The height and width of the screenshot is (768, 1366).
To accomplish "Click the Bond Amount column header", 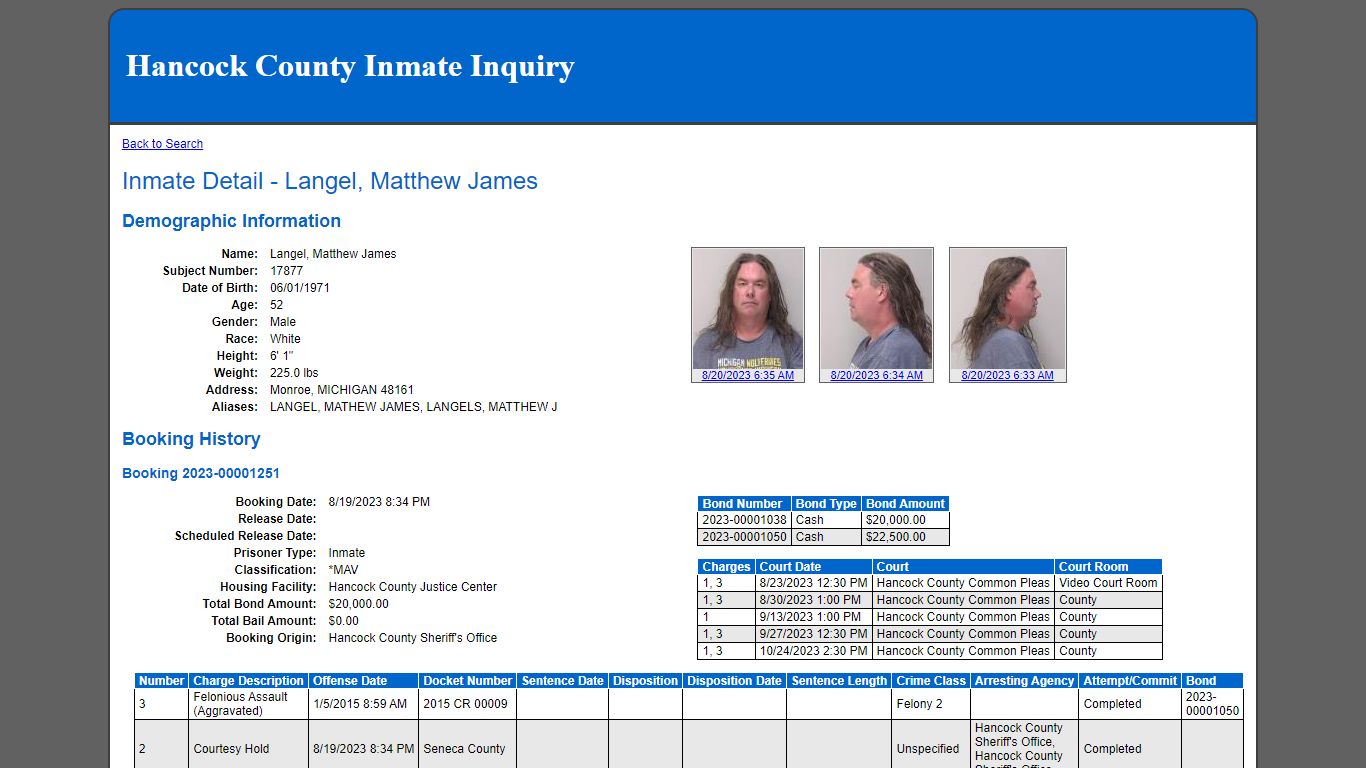I will click(x=905, y=504).
